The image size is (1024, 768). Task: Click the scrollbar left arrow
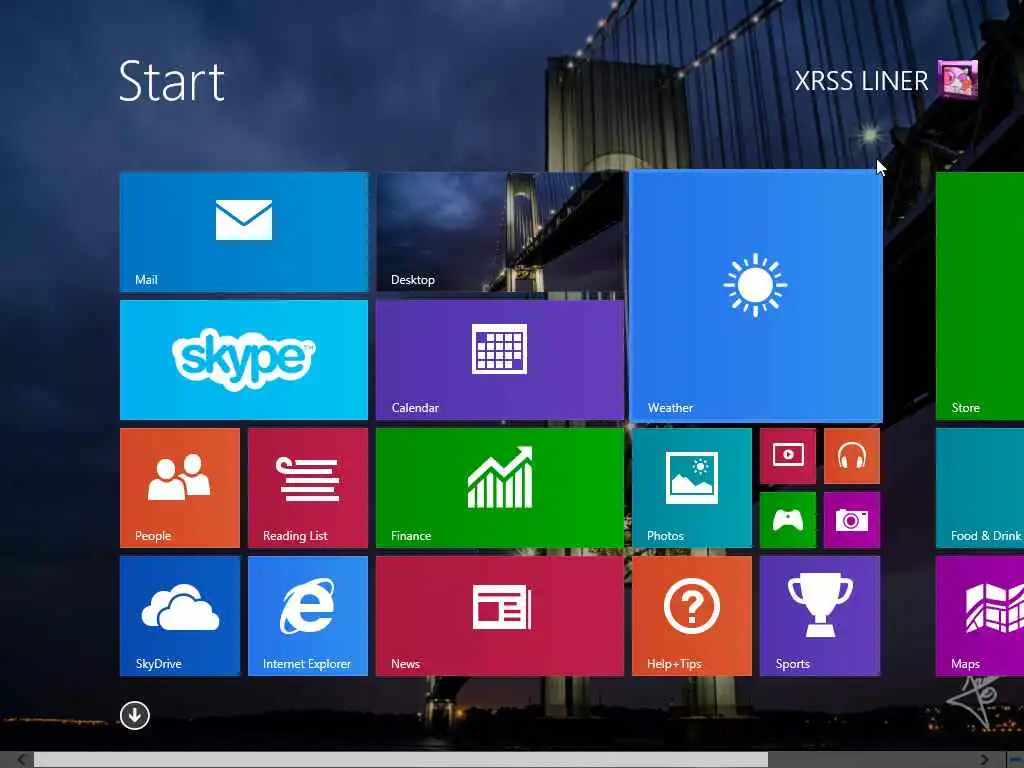(x=21, y=760)
